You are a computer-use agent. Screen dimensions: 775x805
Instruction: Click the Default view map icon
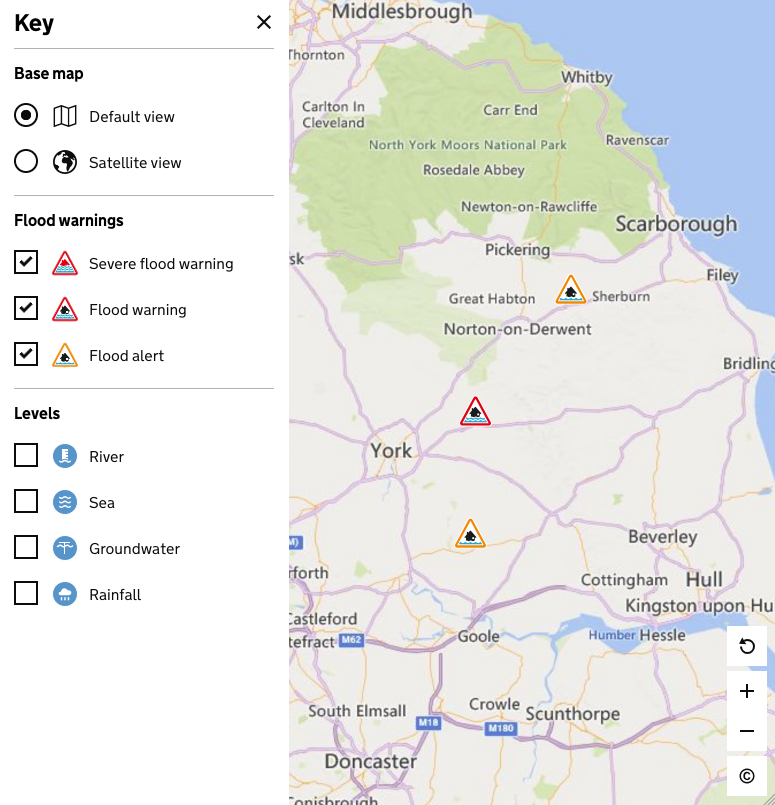click(65, 116)
